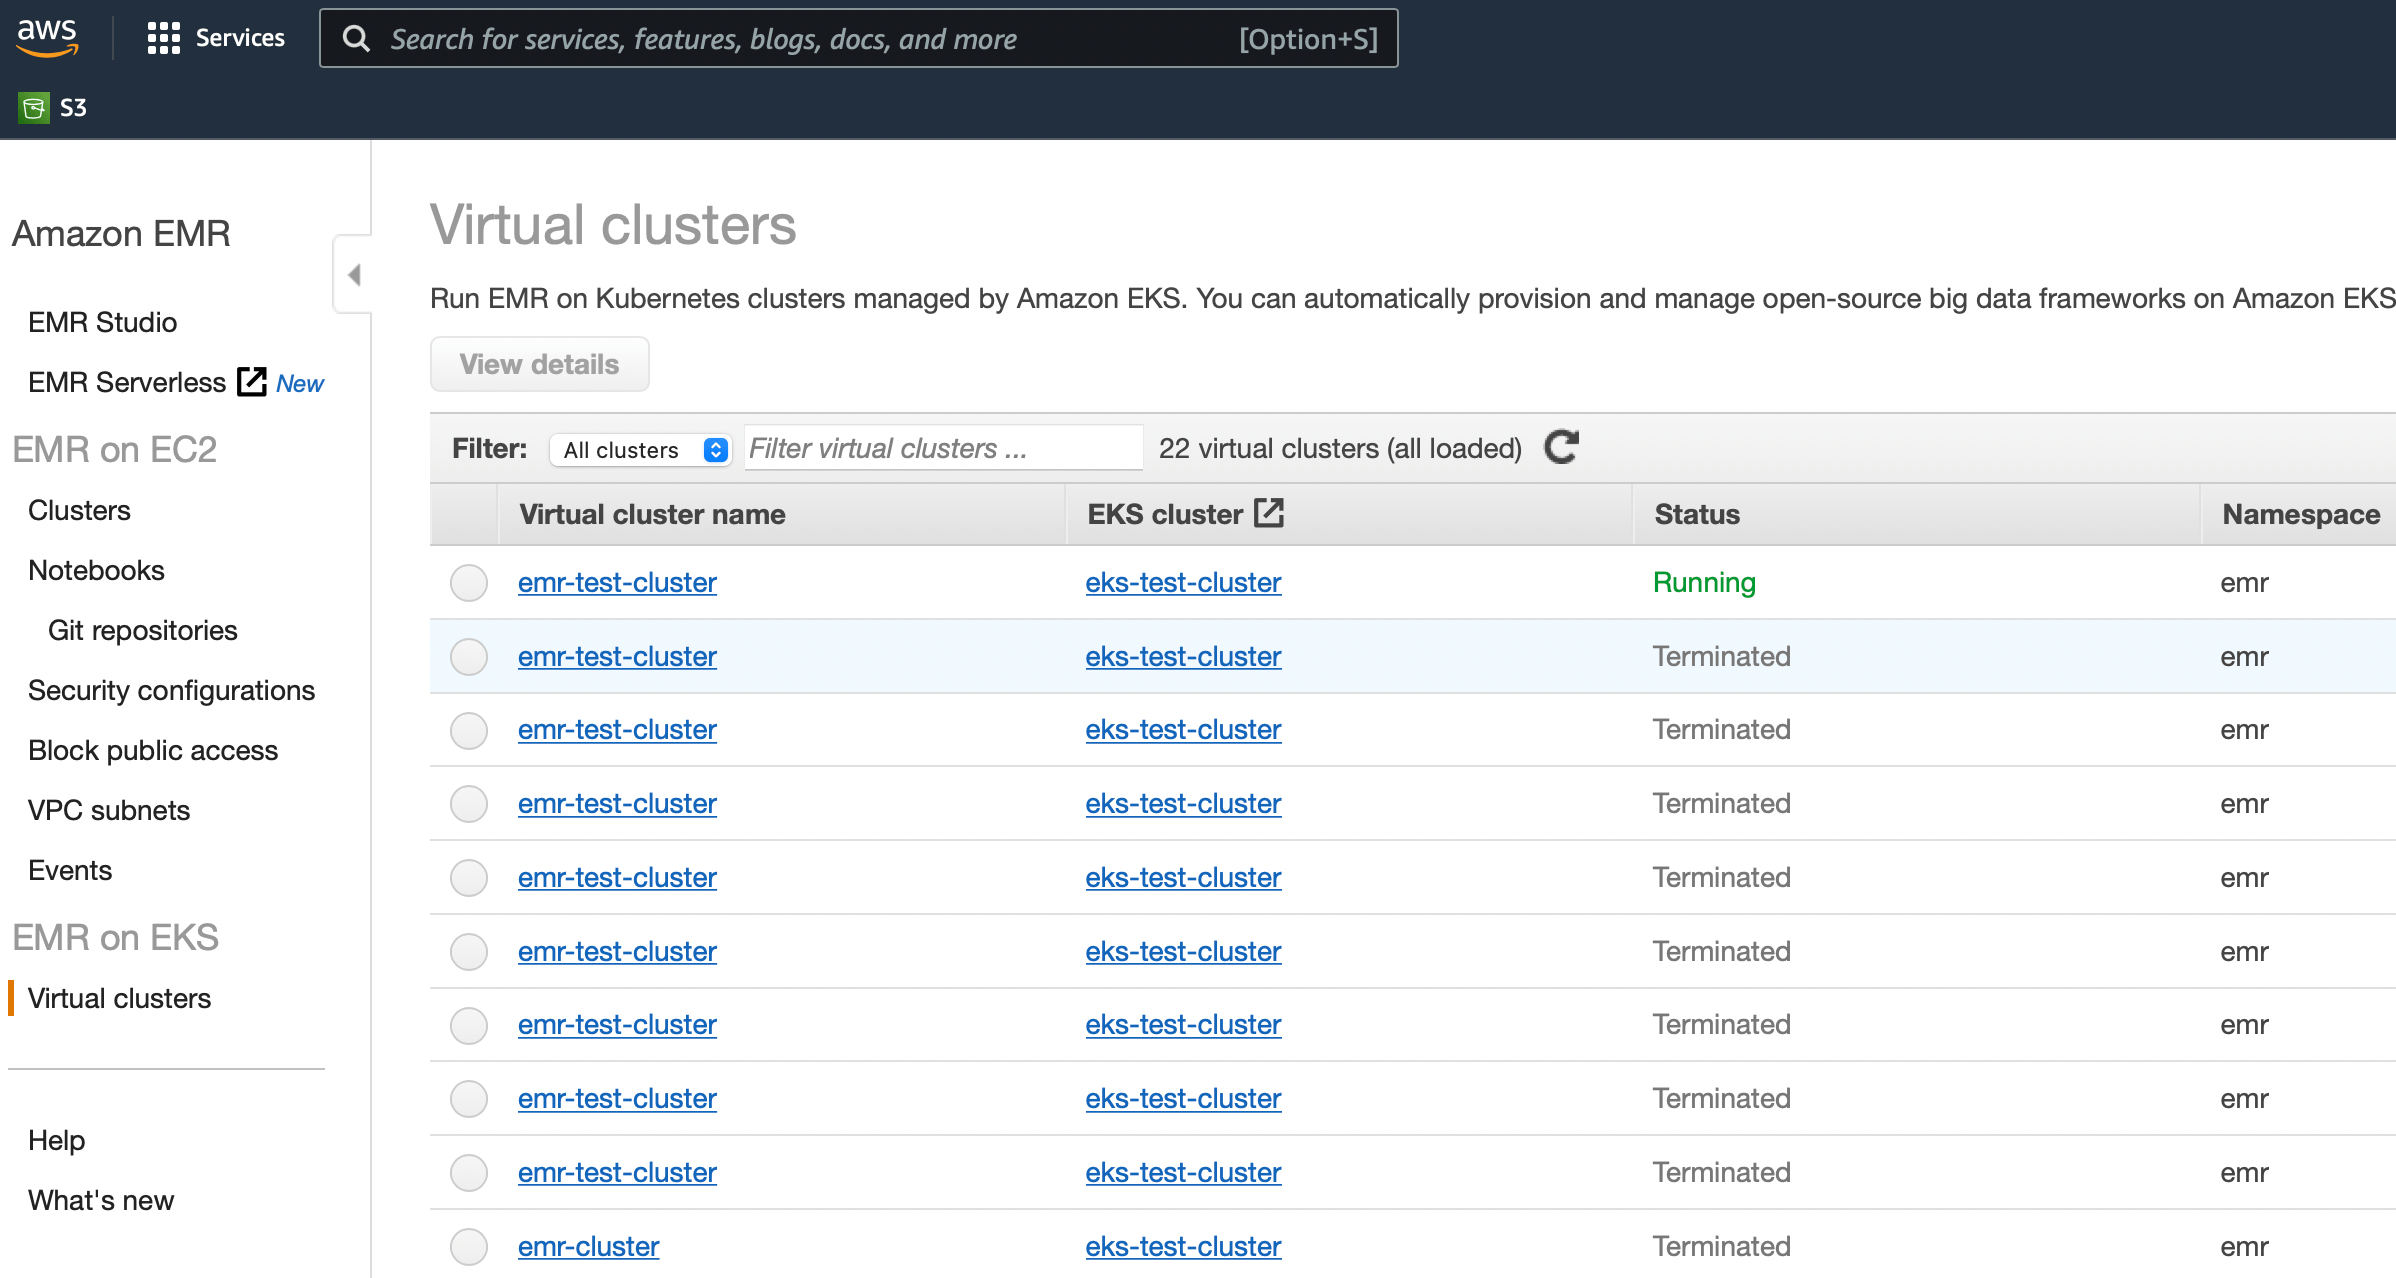This screenshot has height=1278, width=2396.
Task: Go to Clusters under EMR on EC2
Action: click(x=79, y=510)
